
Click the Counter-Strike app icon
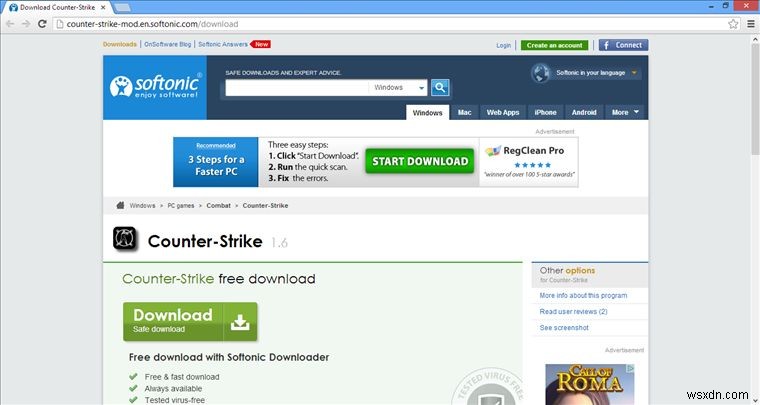(x=125, y=238)
